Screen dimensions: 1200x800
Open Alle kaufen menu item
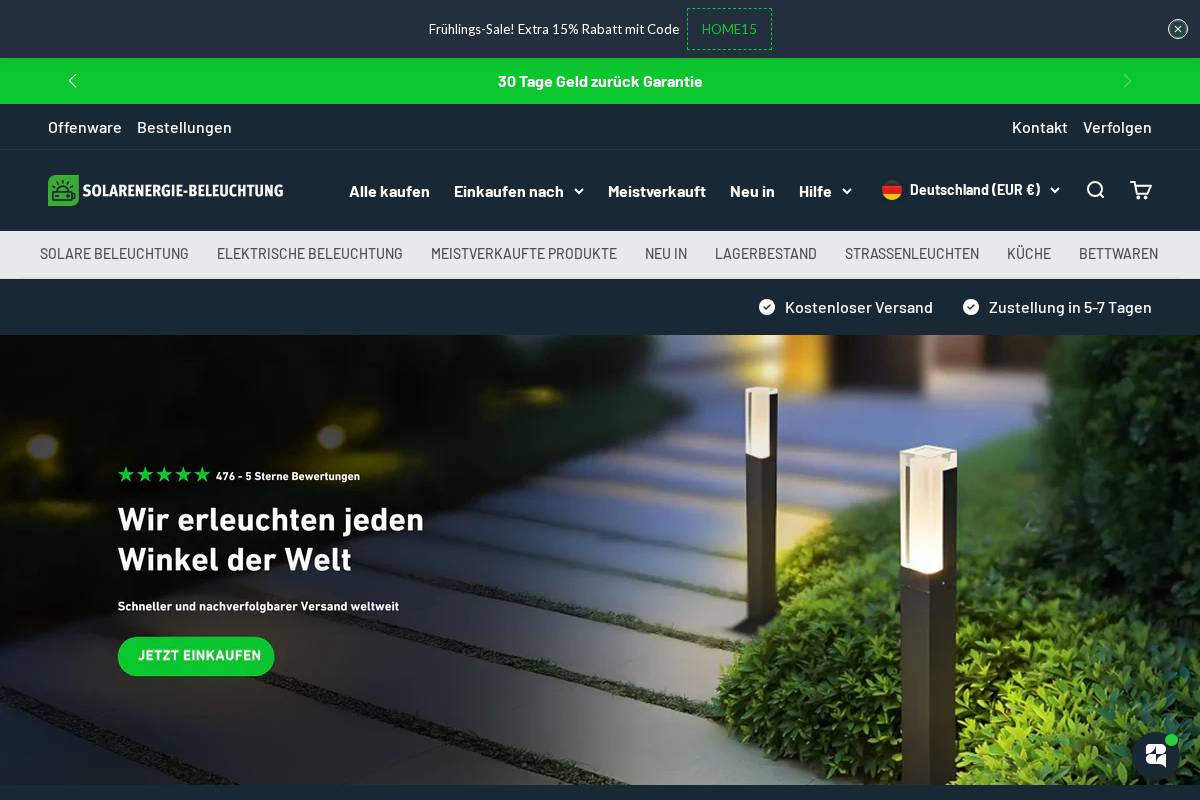389,191
